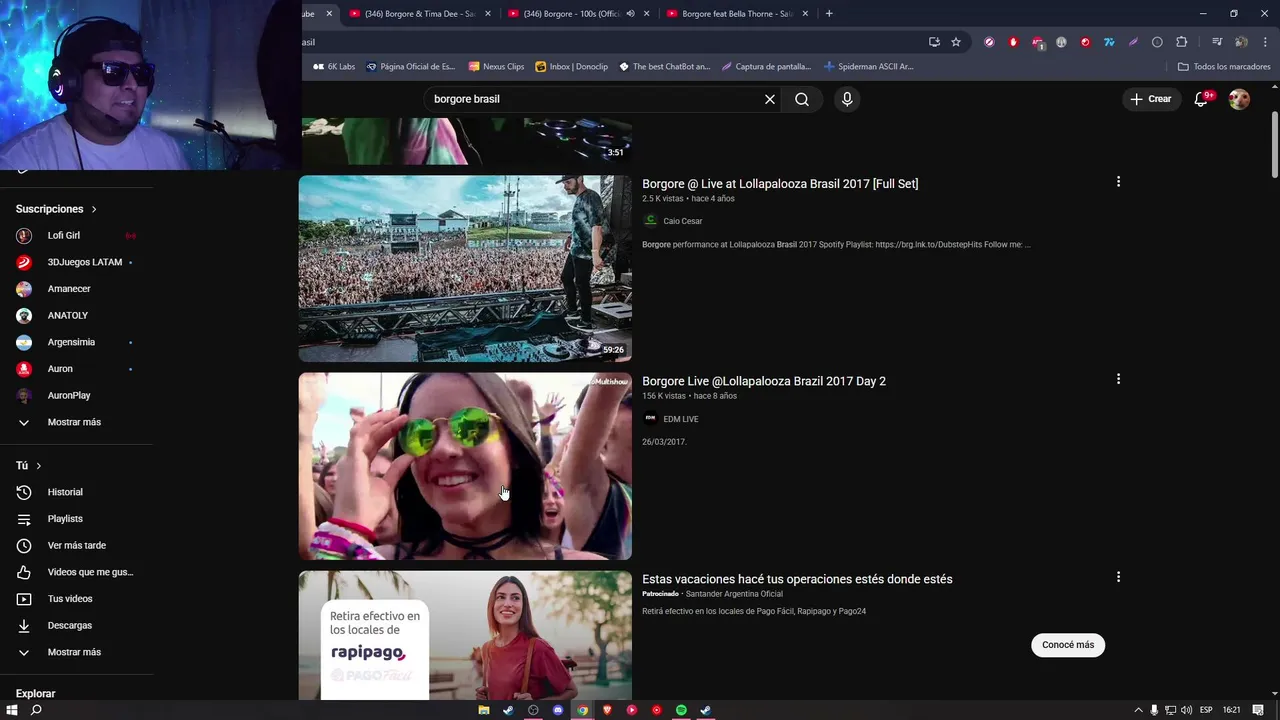This screenshot has height=720, width=1280.
Task: Open the Captura de pantalla bookmark
Action: click(766, 67)
